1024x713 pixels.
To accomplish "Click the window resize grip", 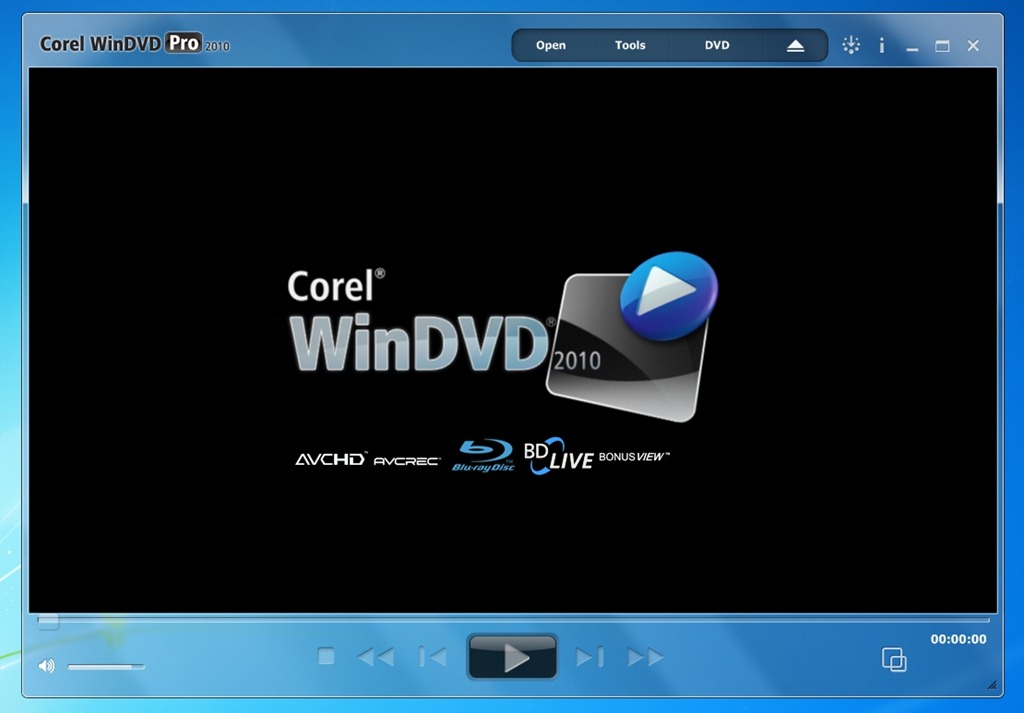I will pyautogui.click(x=992, y=684).
